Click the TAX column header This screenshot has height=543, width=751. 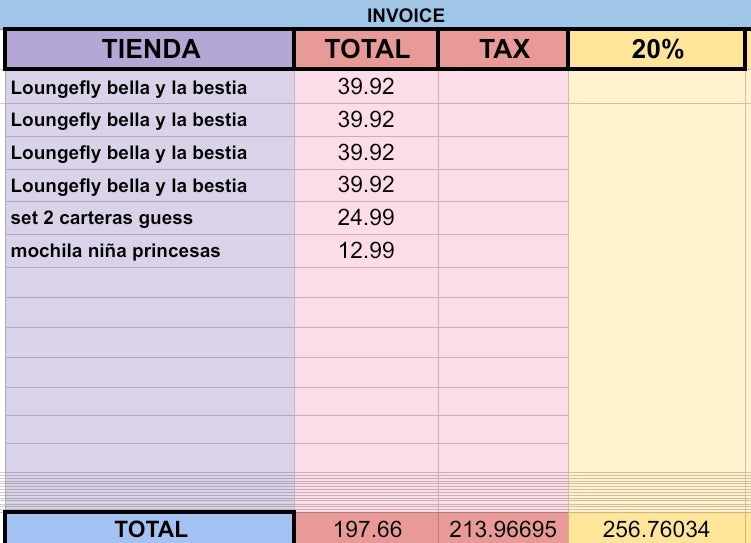coord(503,49)
